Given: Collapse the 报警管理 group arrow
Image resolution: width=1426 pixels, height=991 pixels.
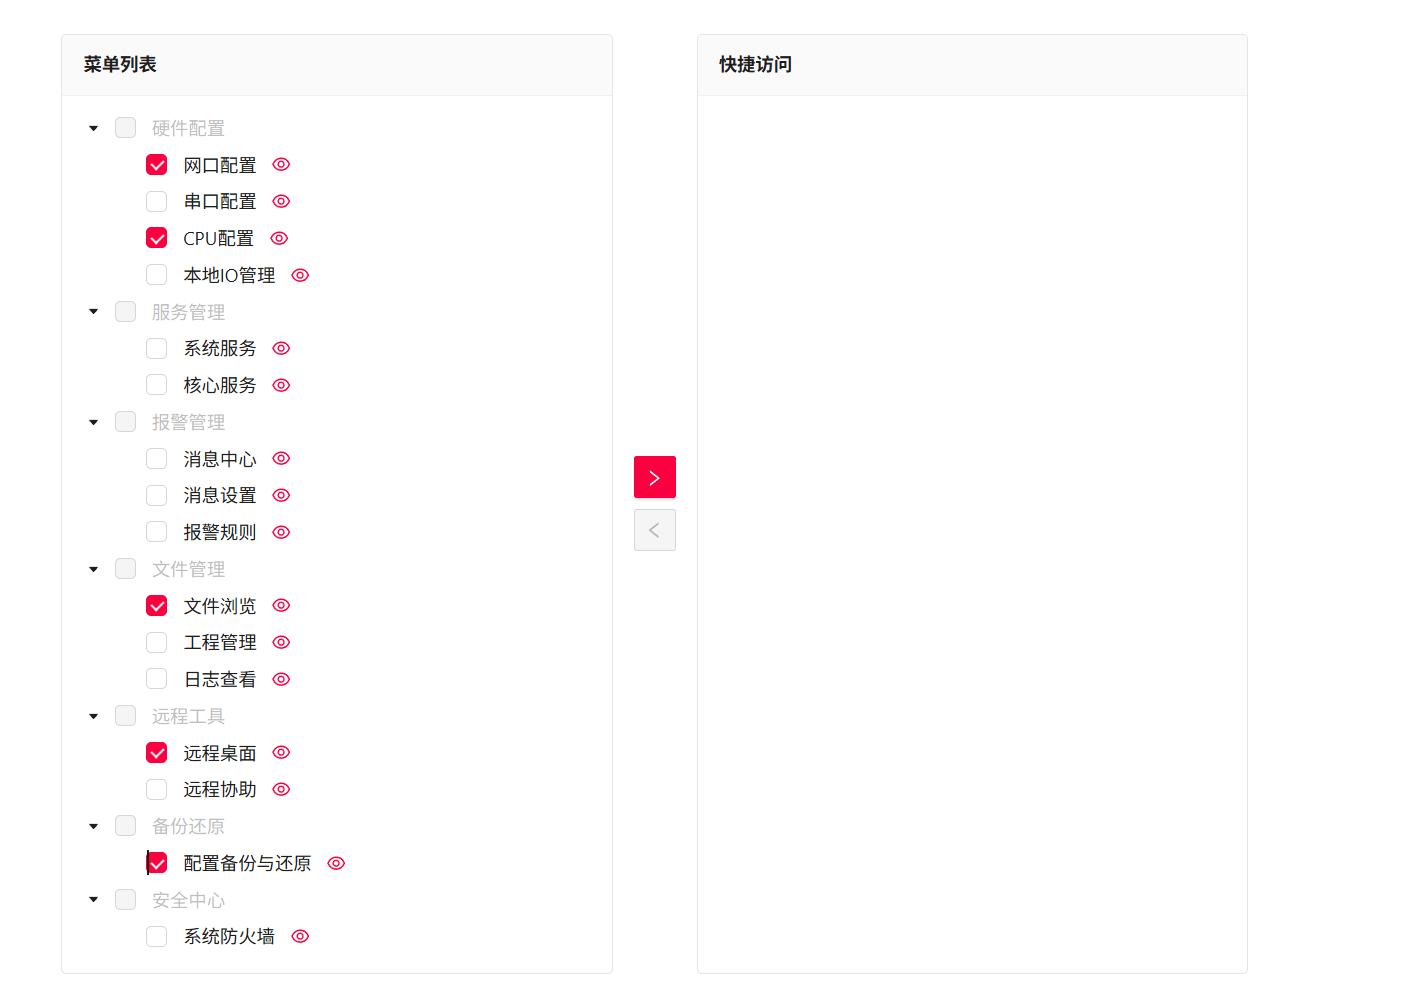Looking at the screenshot, I should click(94, 422).
